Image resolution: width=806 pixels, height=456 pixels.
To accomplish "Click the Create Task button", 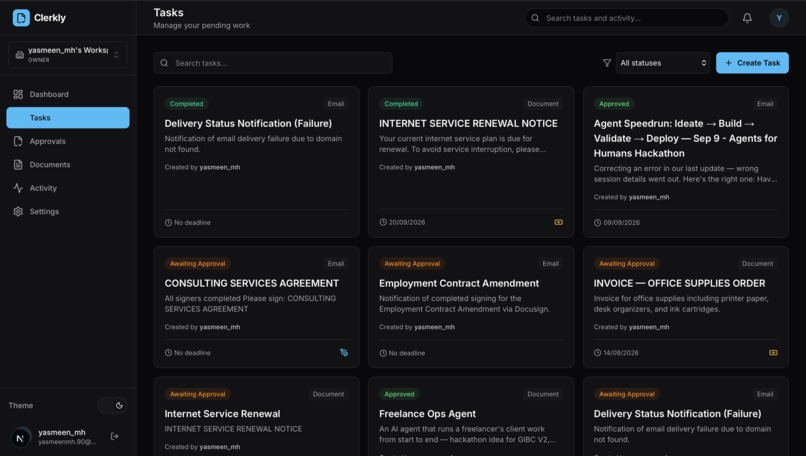I will [x=752, y=63].
